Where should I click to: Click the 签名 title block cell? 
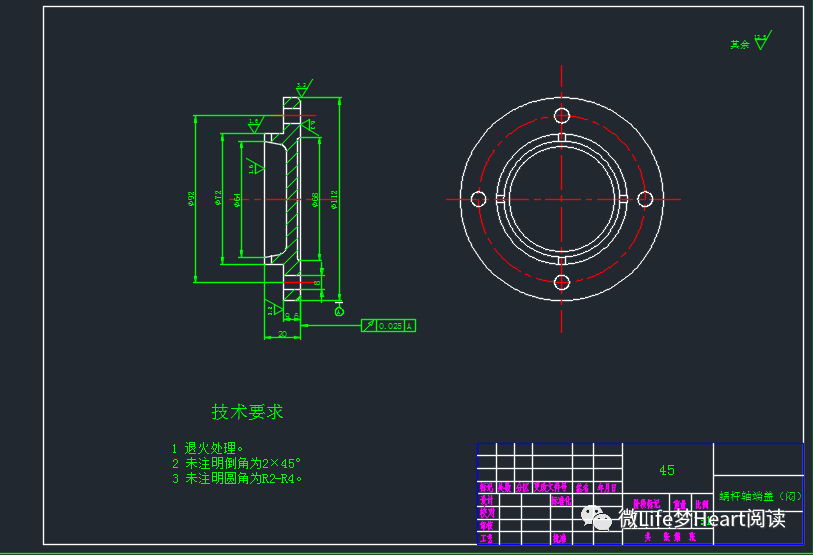[582, 488]
